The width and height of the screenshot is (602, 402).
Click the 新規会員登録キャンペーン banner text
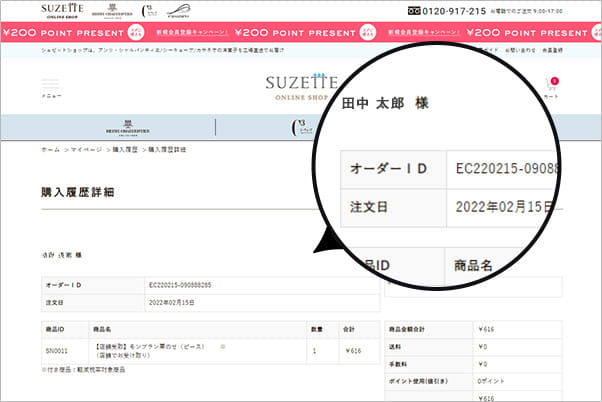[191, 31]
